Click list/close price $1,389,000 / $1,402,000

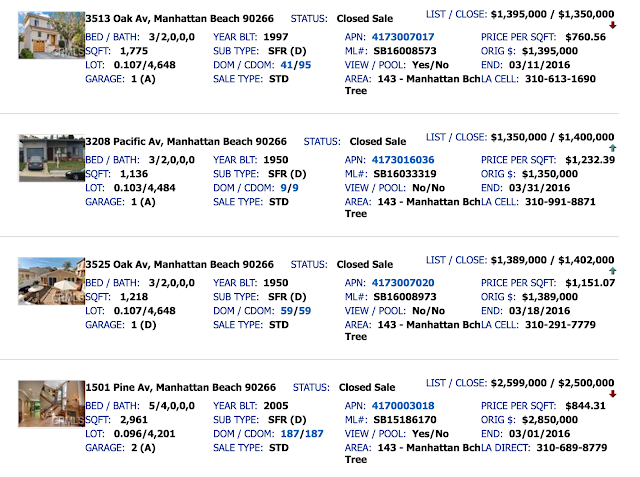pos(552,260)
